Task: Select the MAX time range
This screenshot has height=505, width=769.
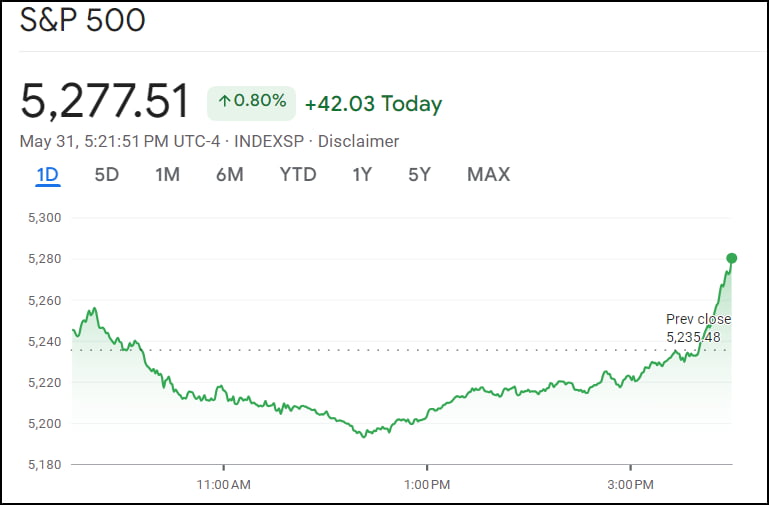Action: (488, 175)
